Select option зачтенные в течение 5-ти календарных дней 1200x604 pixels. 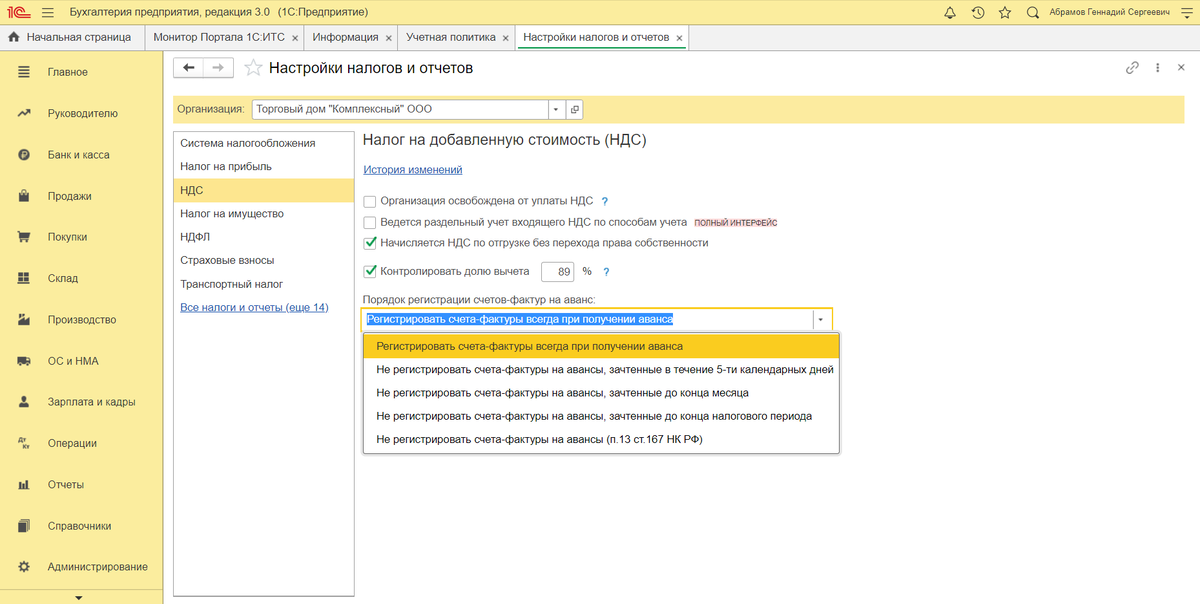pos(601,369)
